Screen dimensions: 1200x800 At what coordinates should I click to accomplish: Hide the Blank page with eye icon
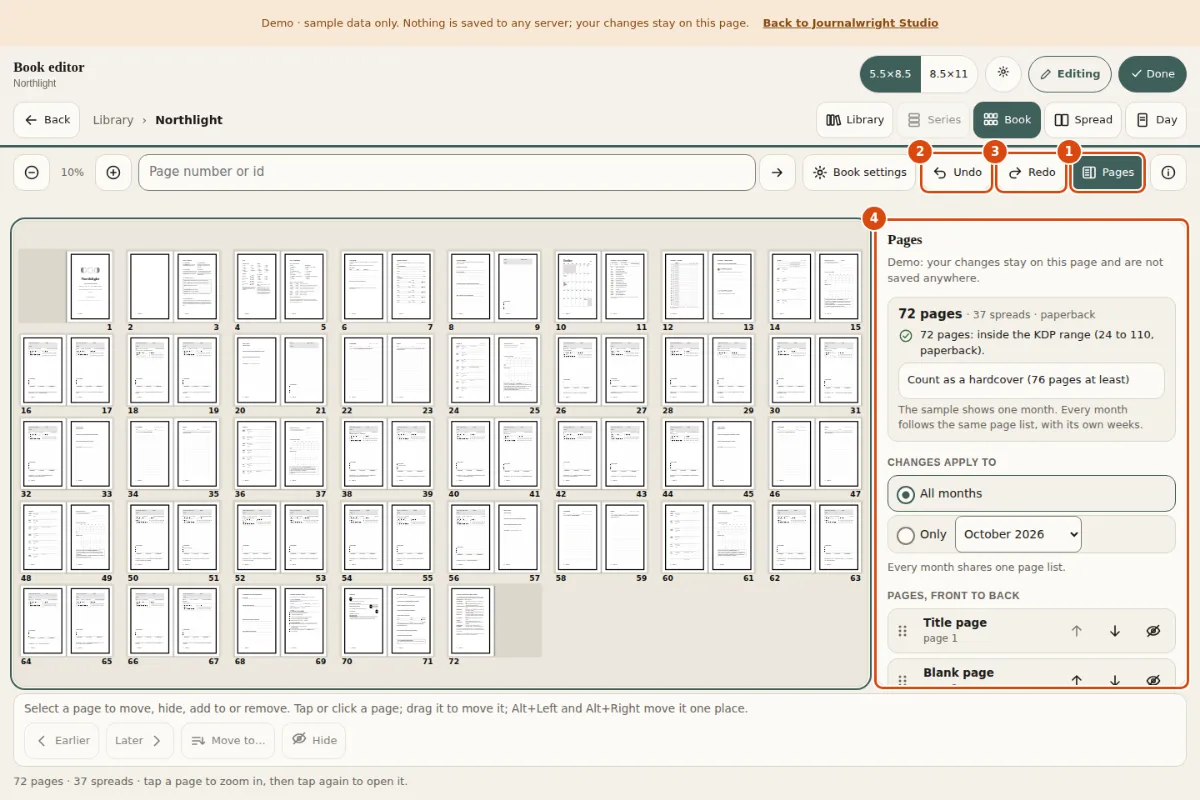[x=1153, y=680]
